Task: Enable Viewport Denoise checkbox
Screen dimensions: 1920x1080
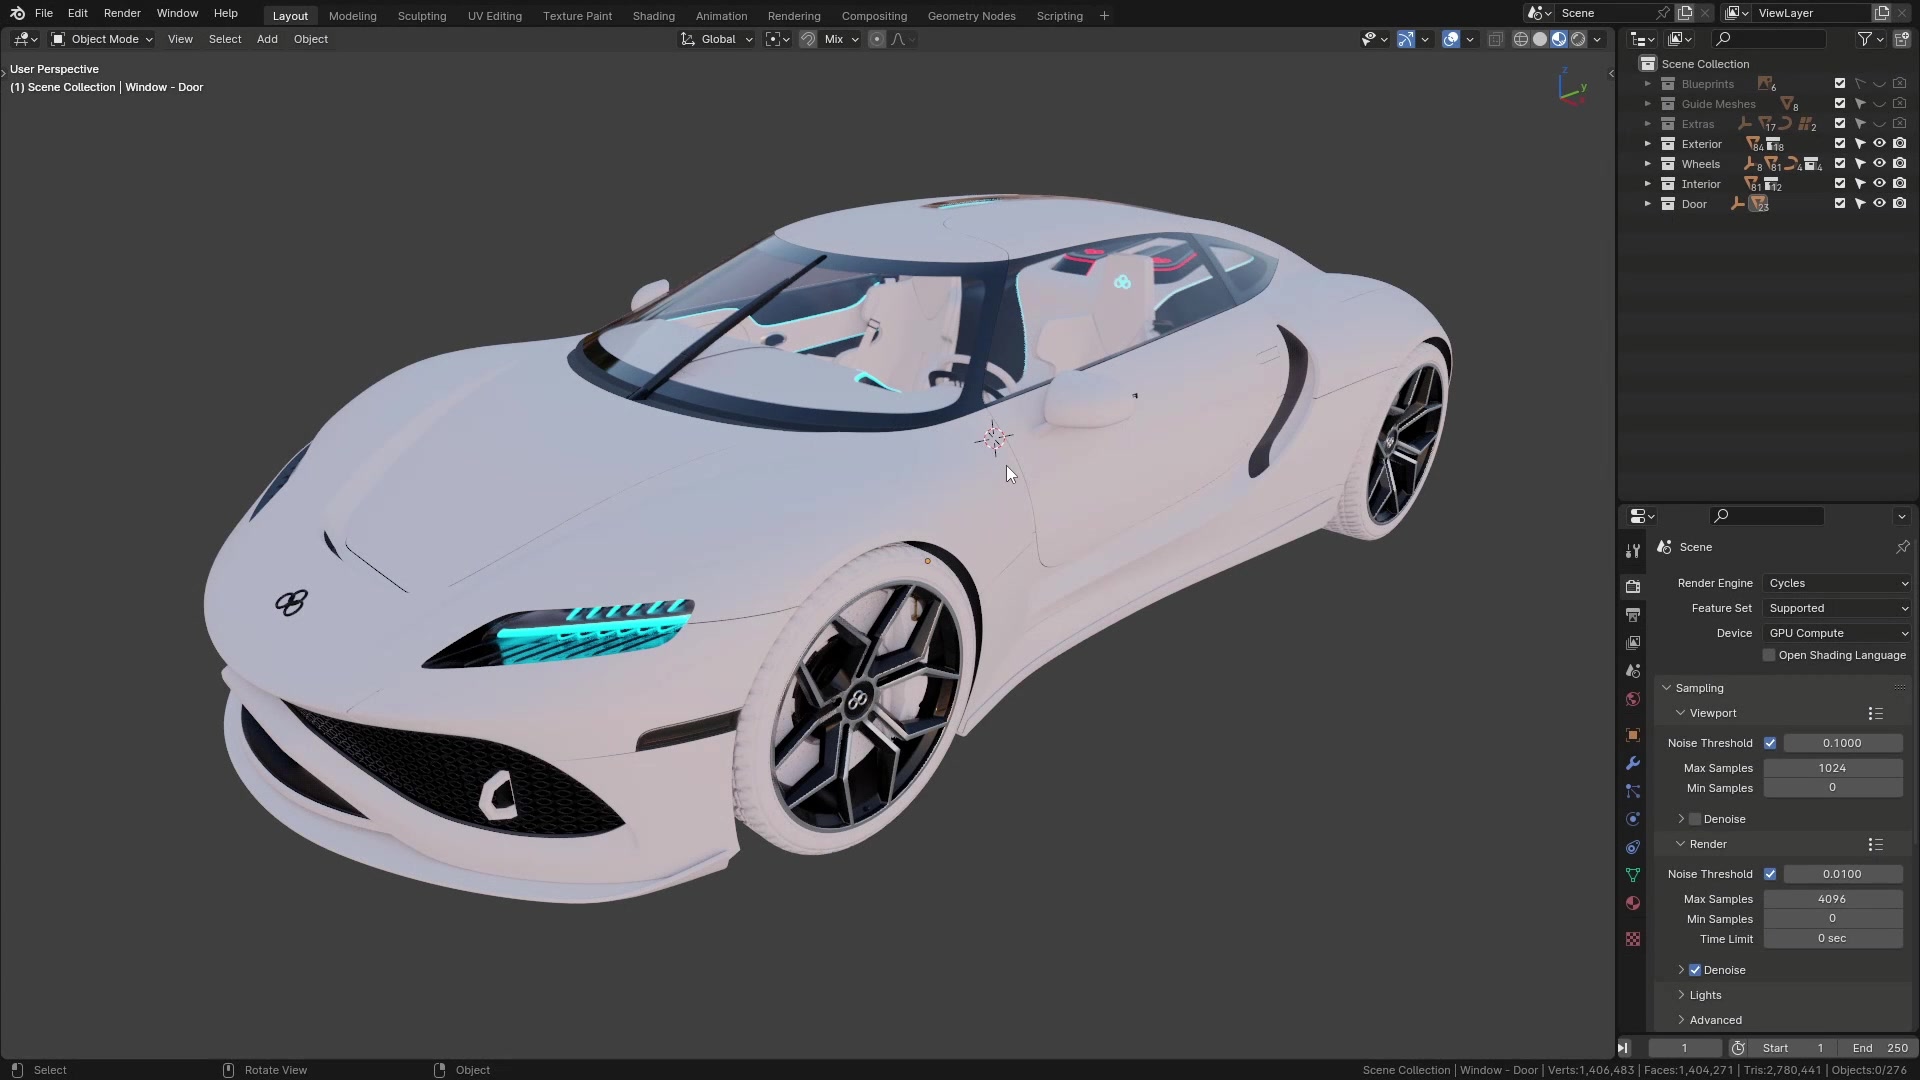Action: click(x=1695, y=819)
